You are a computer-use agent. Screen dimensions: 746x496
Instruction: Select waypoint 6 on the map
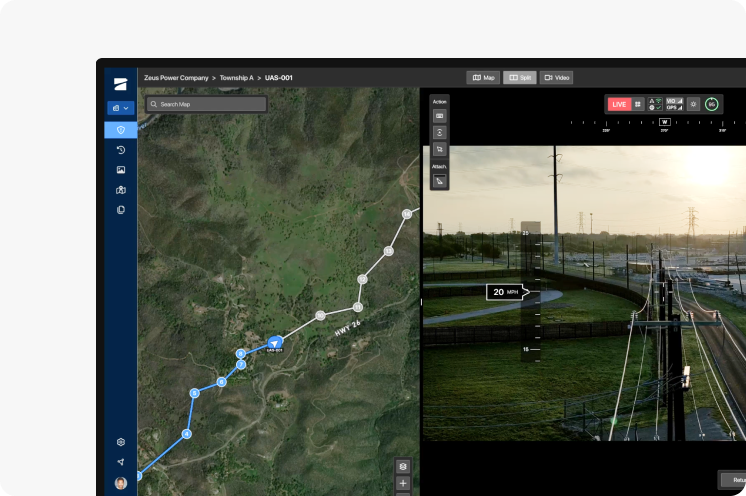[x=221, y=382]
